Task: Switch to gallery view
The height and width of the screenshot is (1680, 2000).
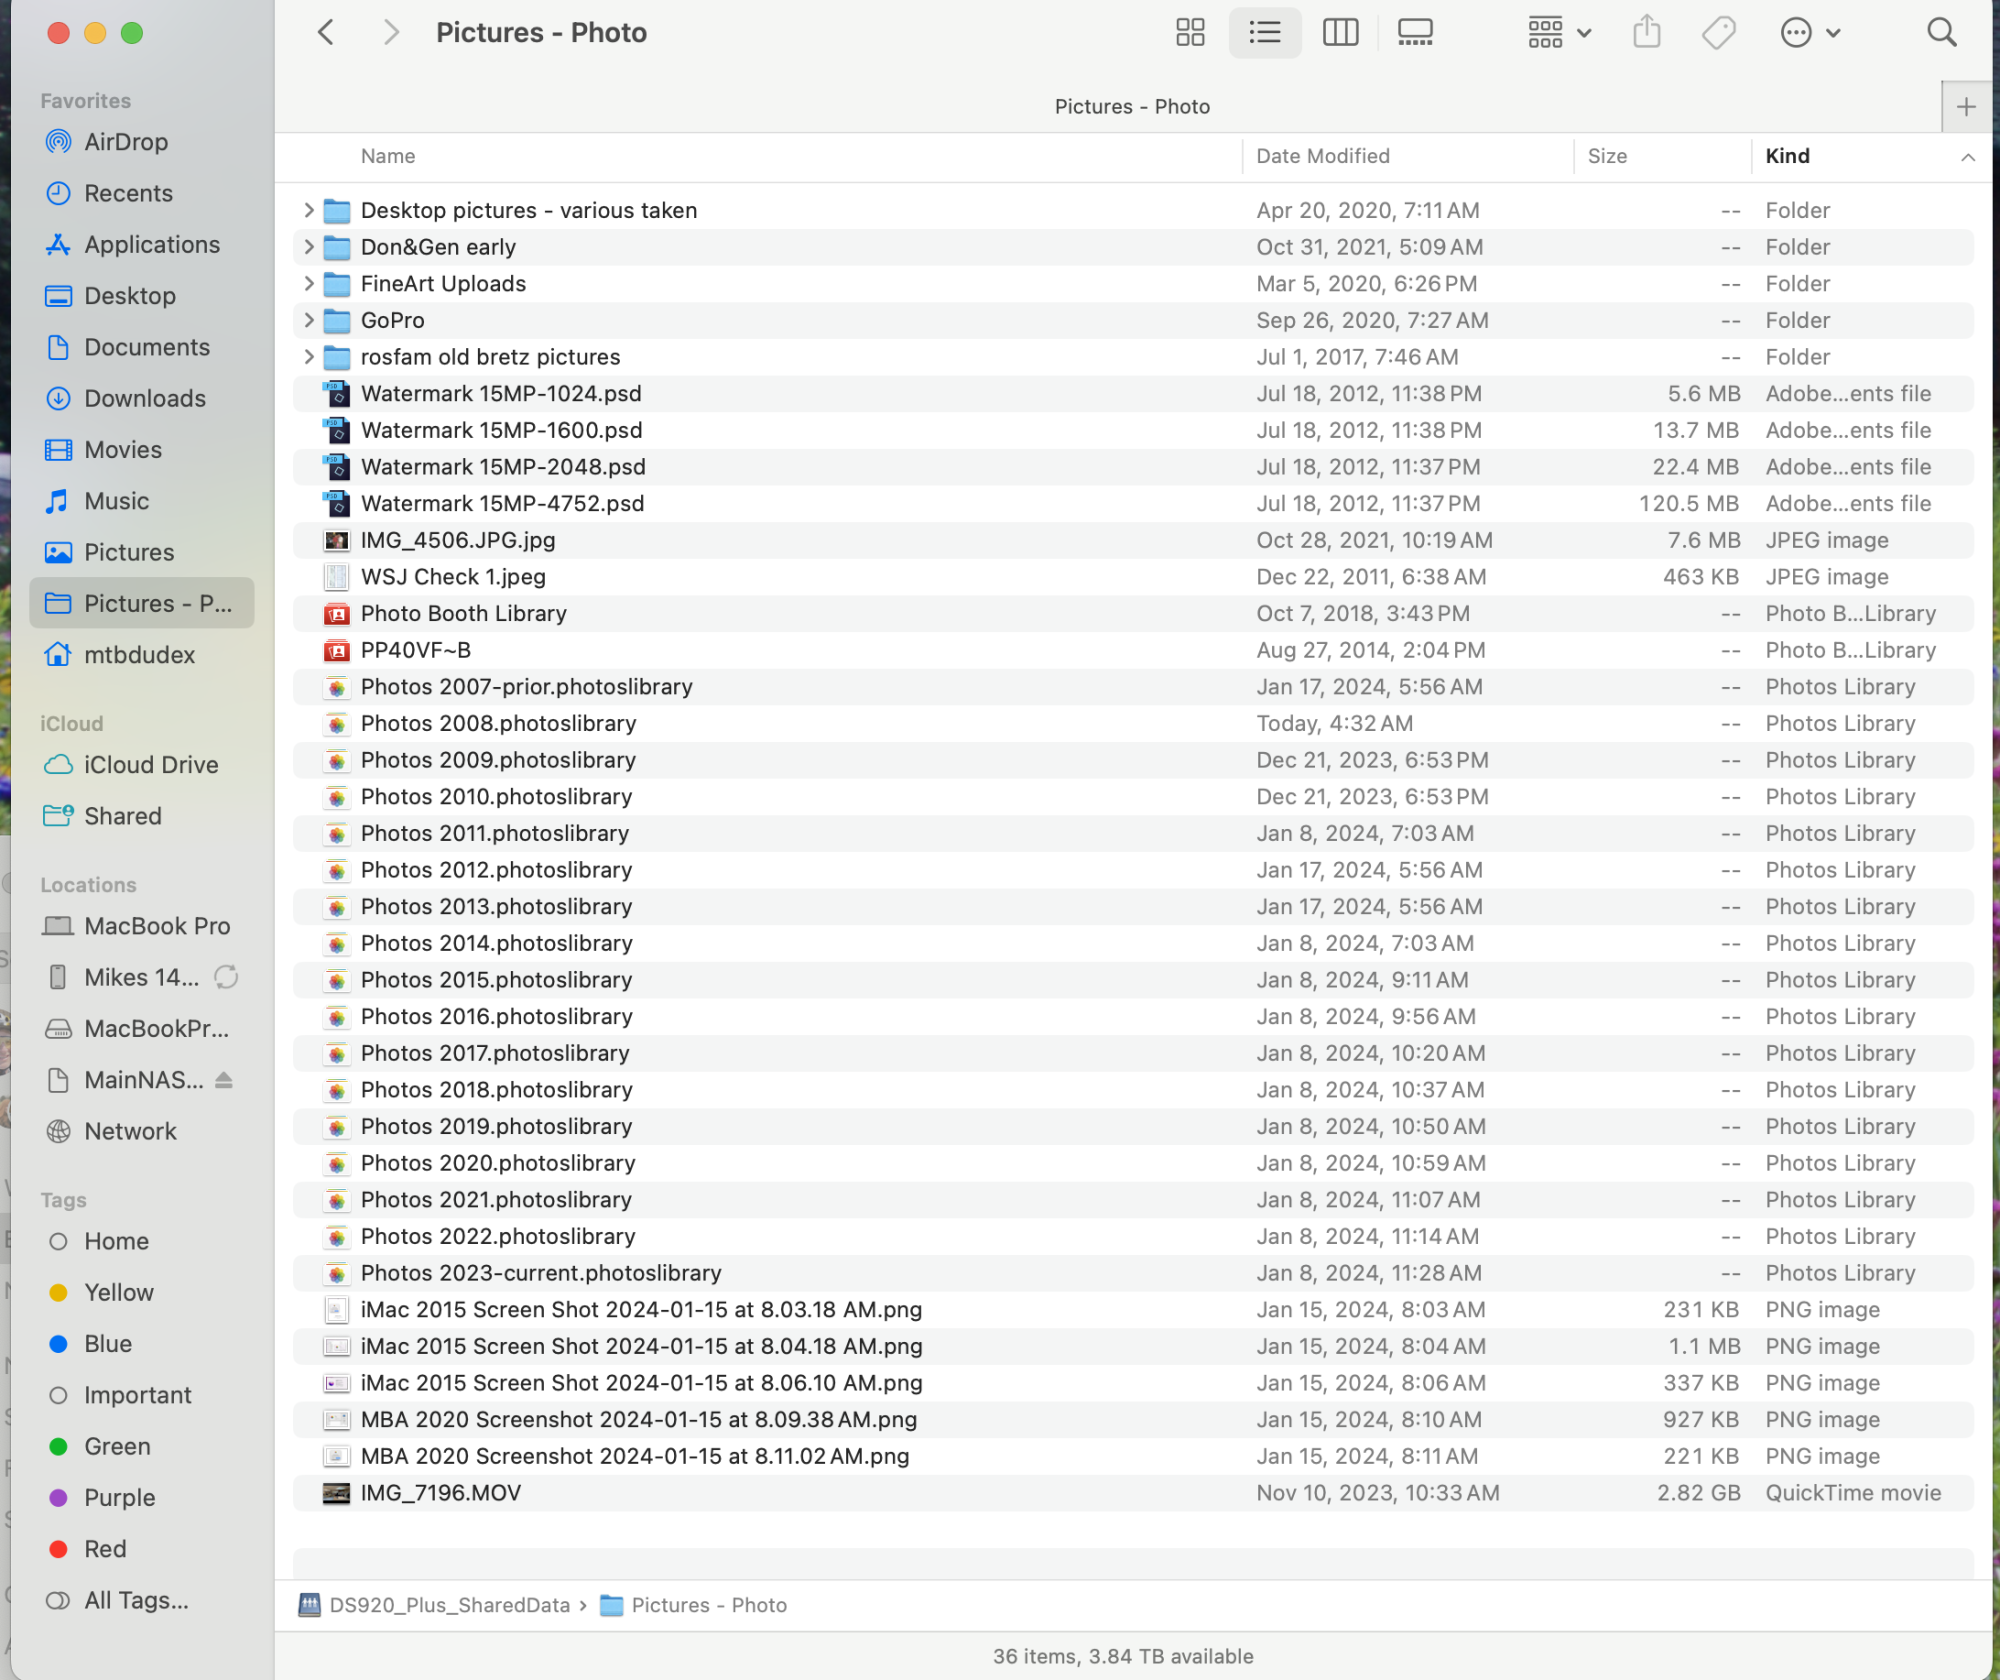Action: click(x=1415, y=33)
